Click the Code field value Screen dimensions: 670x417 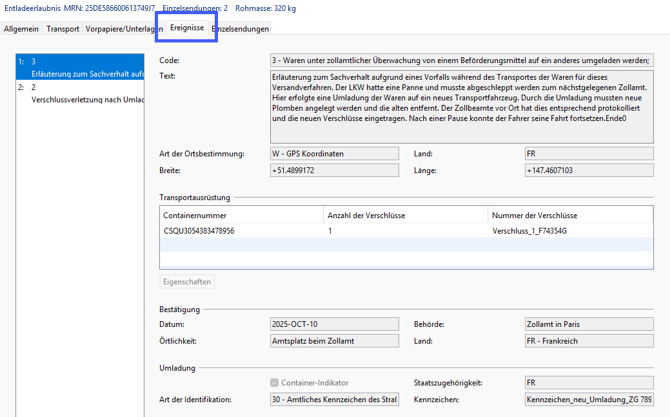coord(460,61)
